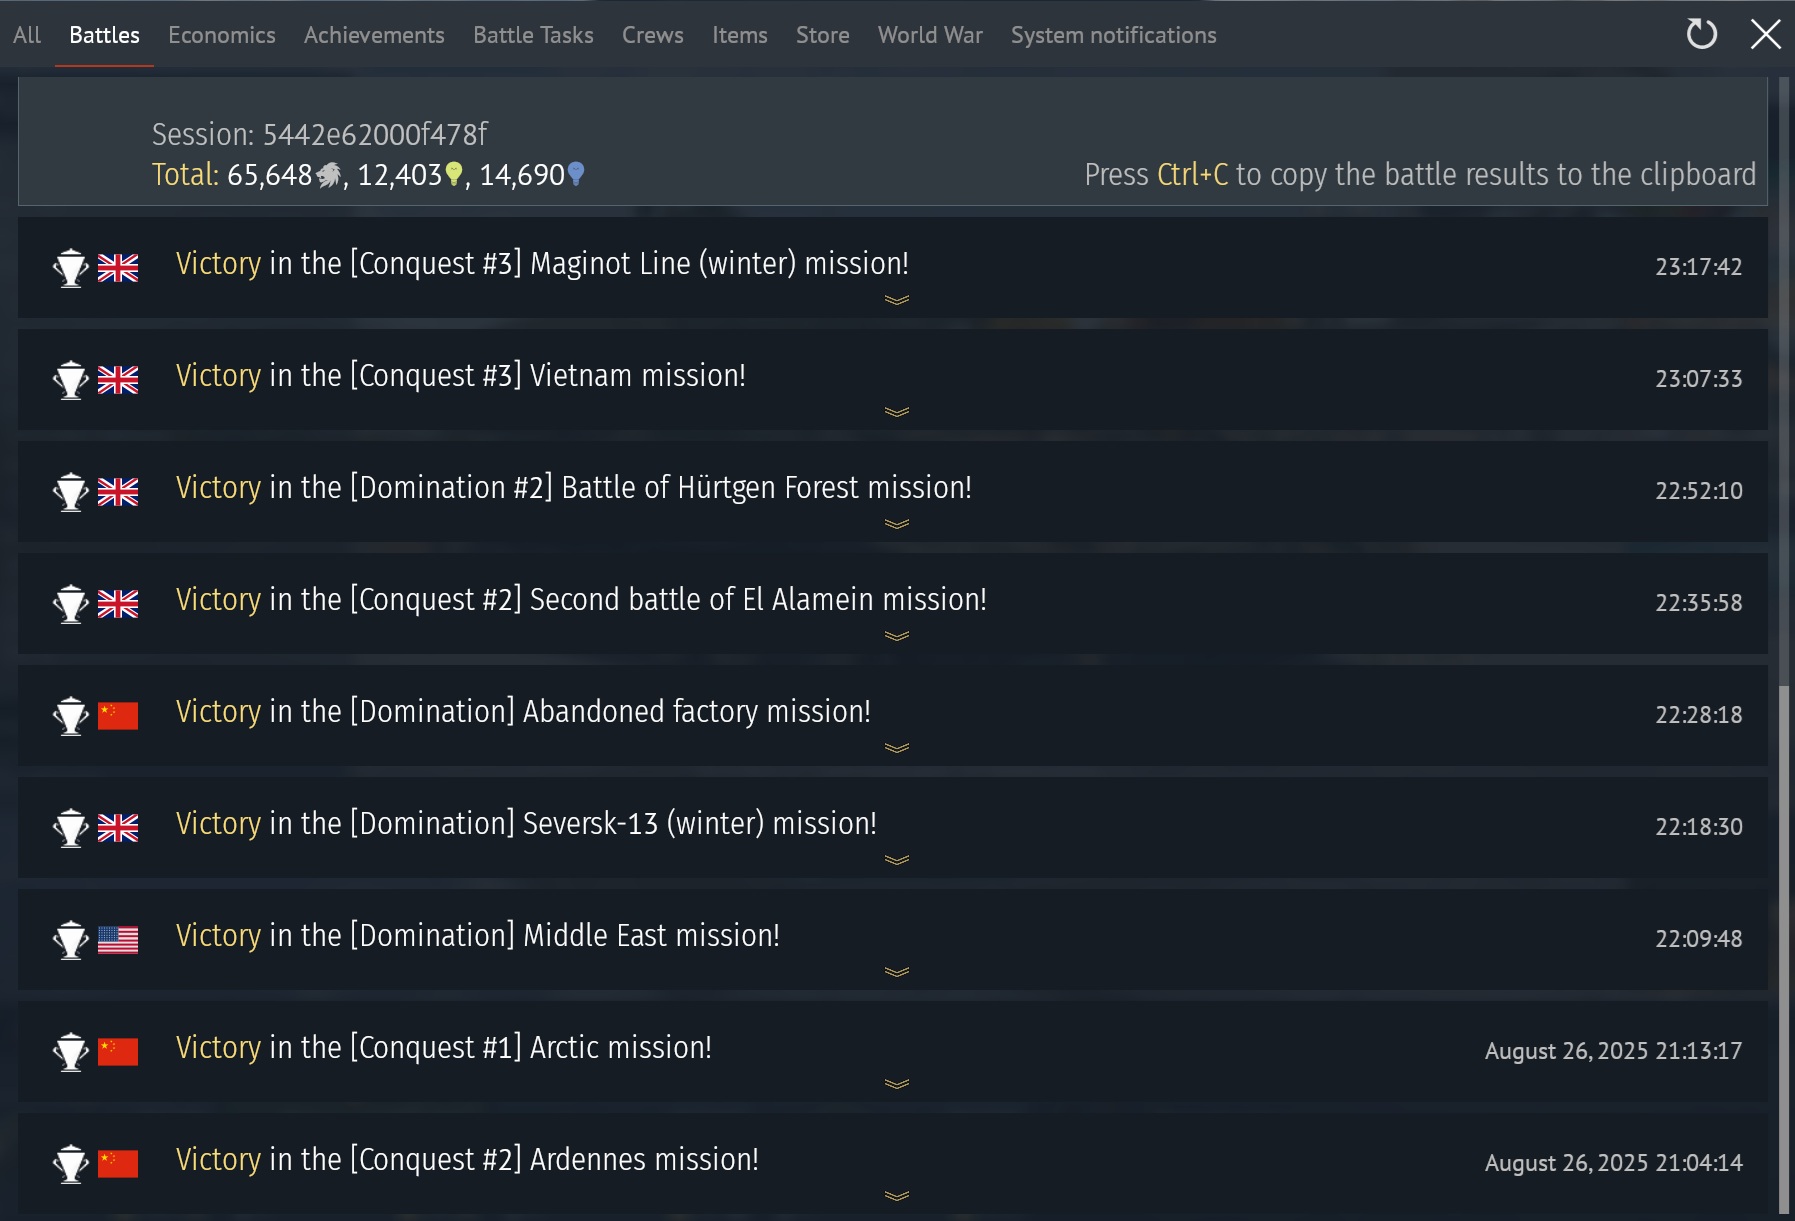Click the Ctrl+C clipboard hint text

(x=1420, y=175)
